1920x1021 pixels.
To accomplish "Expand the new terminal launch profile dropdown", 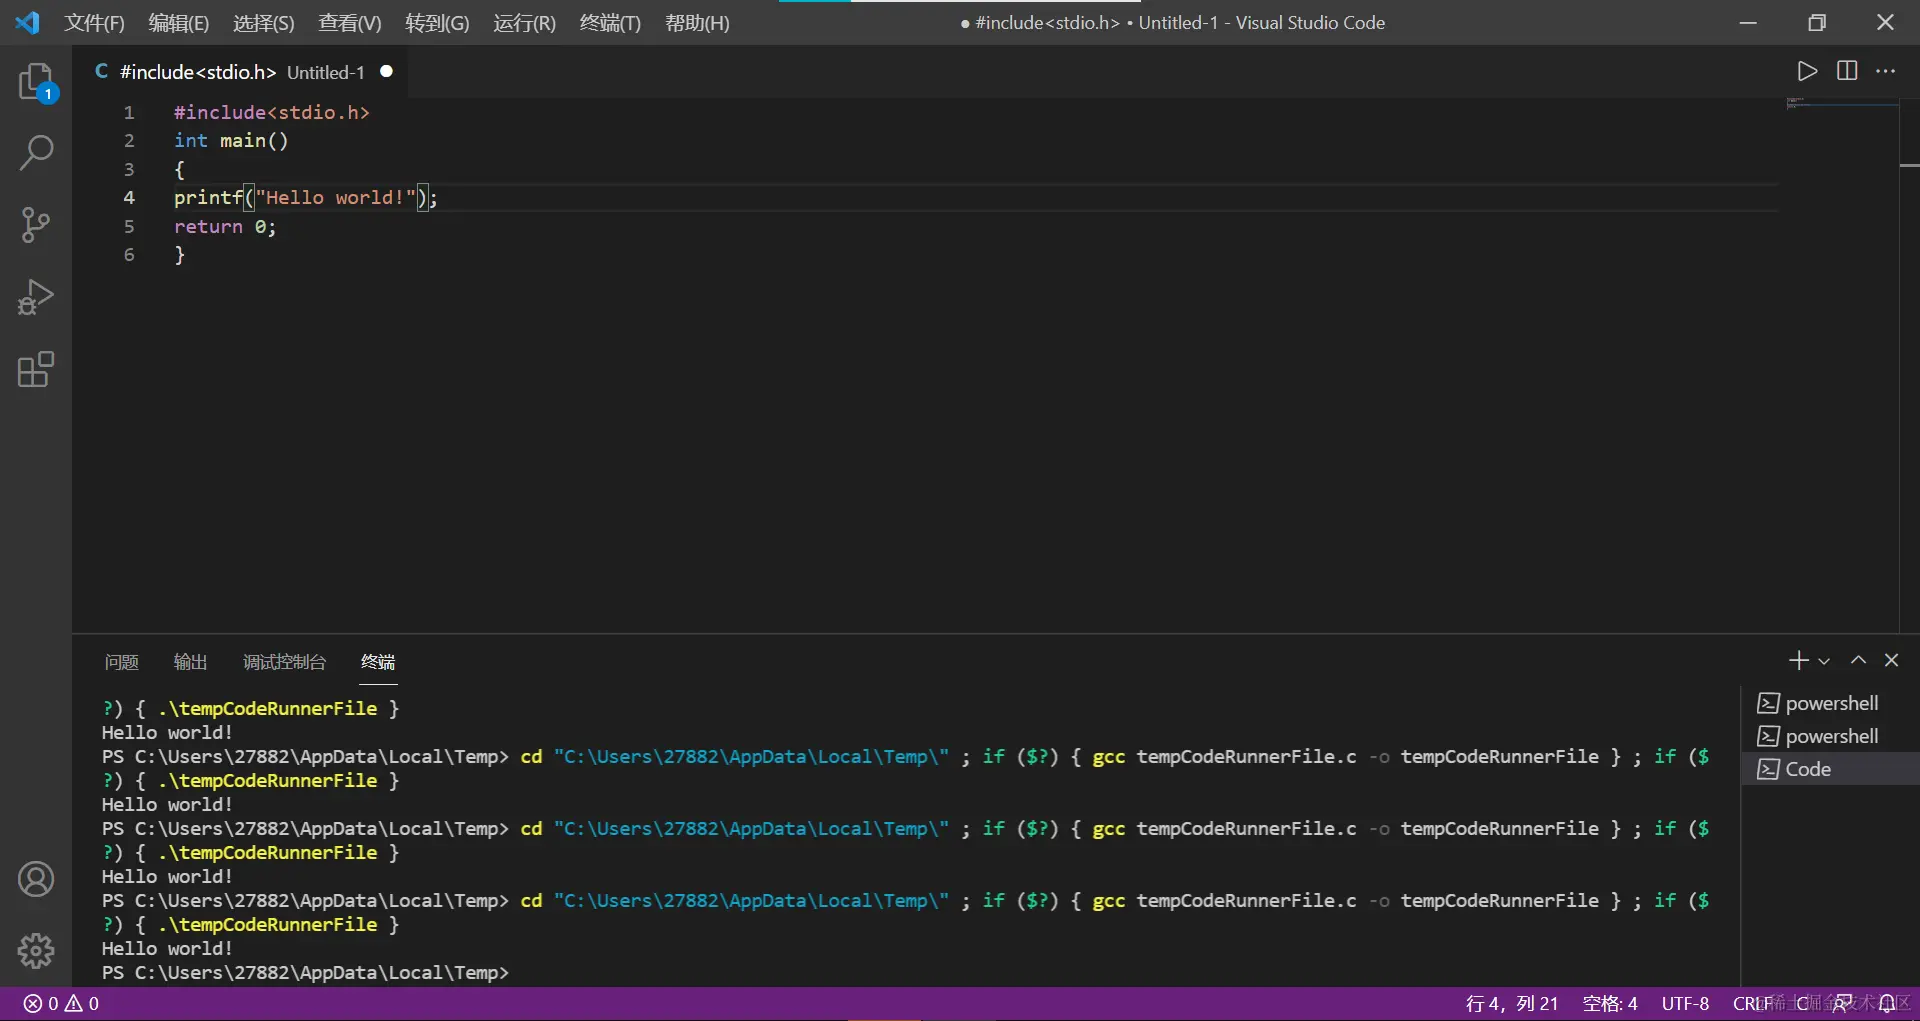I will (x=1824, y=661).
